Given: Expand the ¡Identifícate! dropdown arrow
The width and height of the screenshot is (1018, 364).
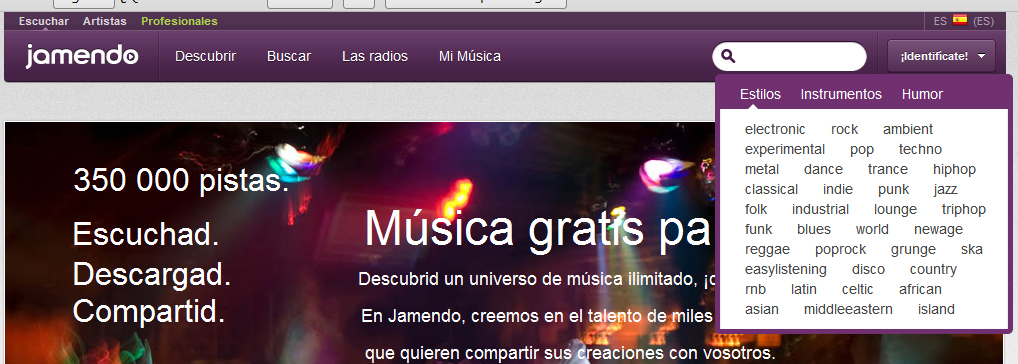Looking at the screenshot, I should pos(981,56).
